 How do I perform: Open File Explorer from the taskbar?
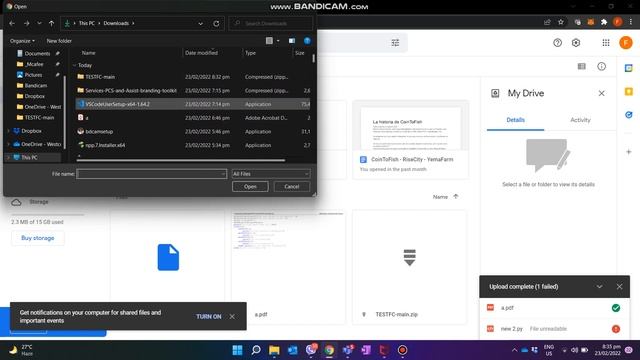click(274, 350)
